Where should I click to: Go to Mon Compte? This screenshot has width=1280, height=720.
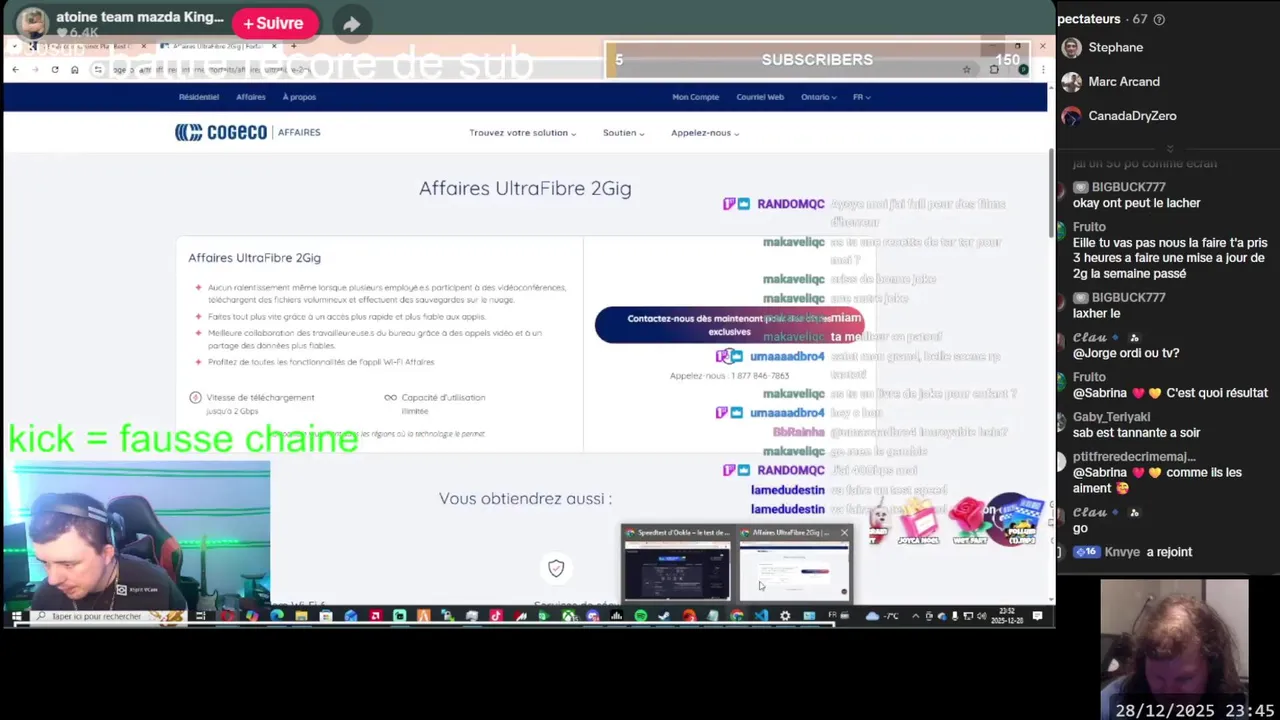point(695,97)
